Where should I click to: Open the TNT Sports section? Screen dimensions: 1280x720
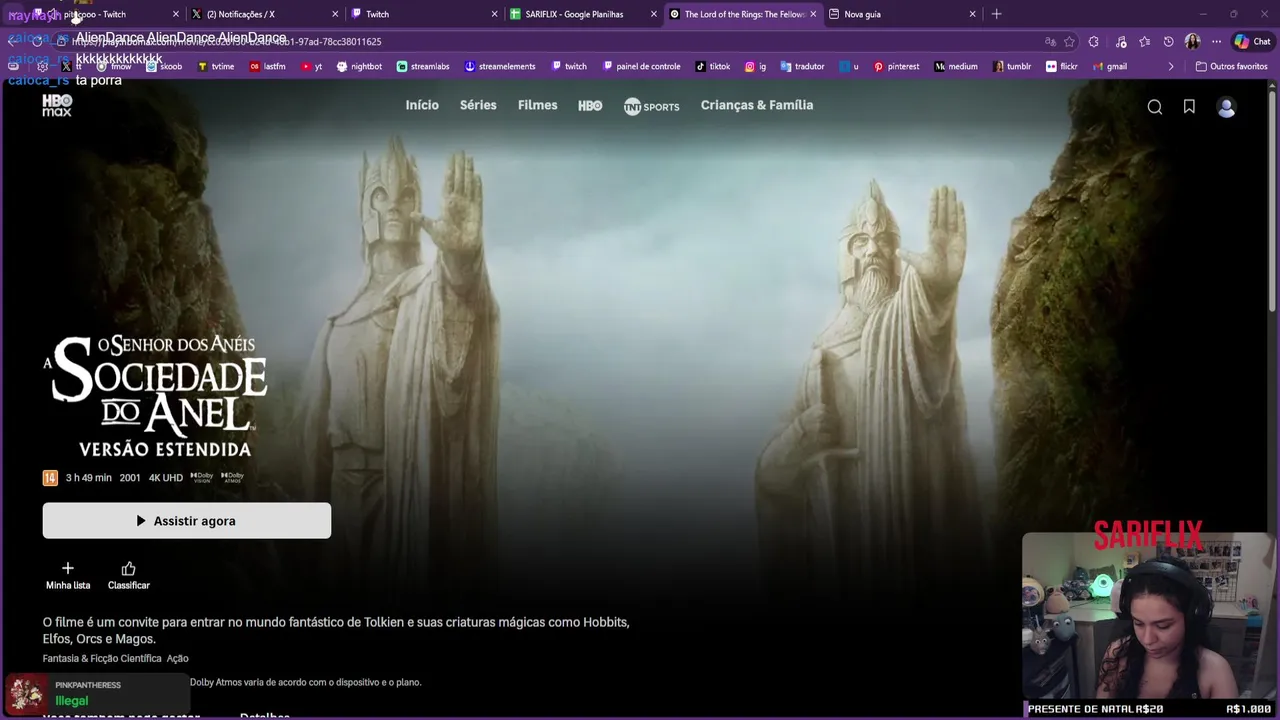[651, 106]
